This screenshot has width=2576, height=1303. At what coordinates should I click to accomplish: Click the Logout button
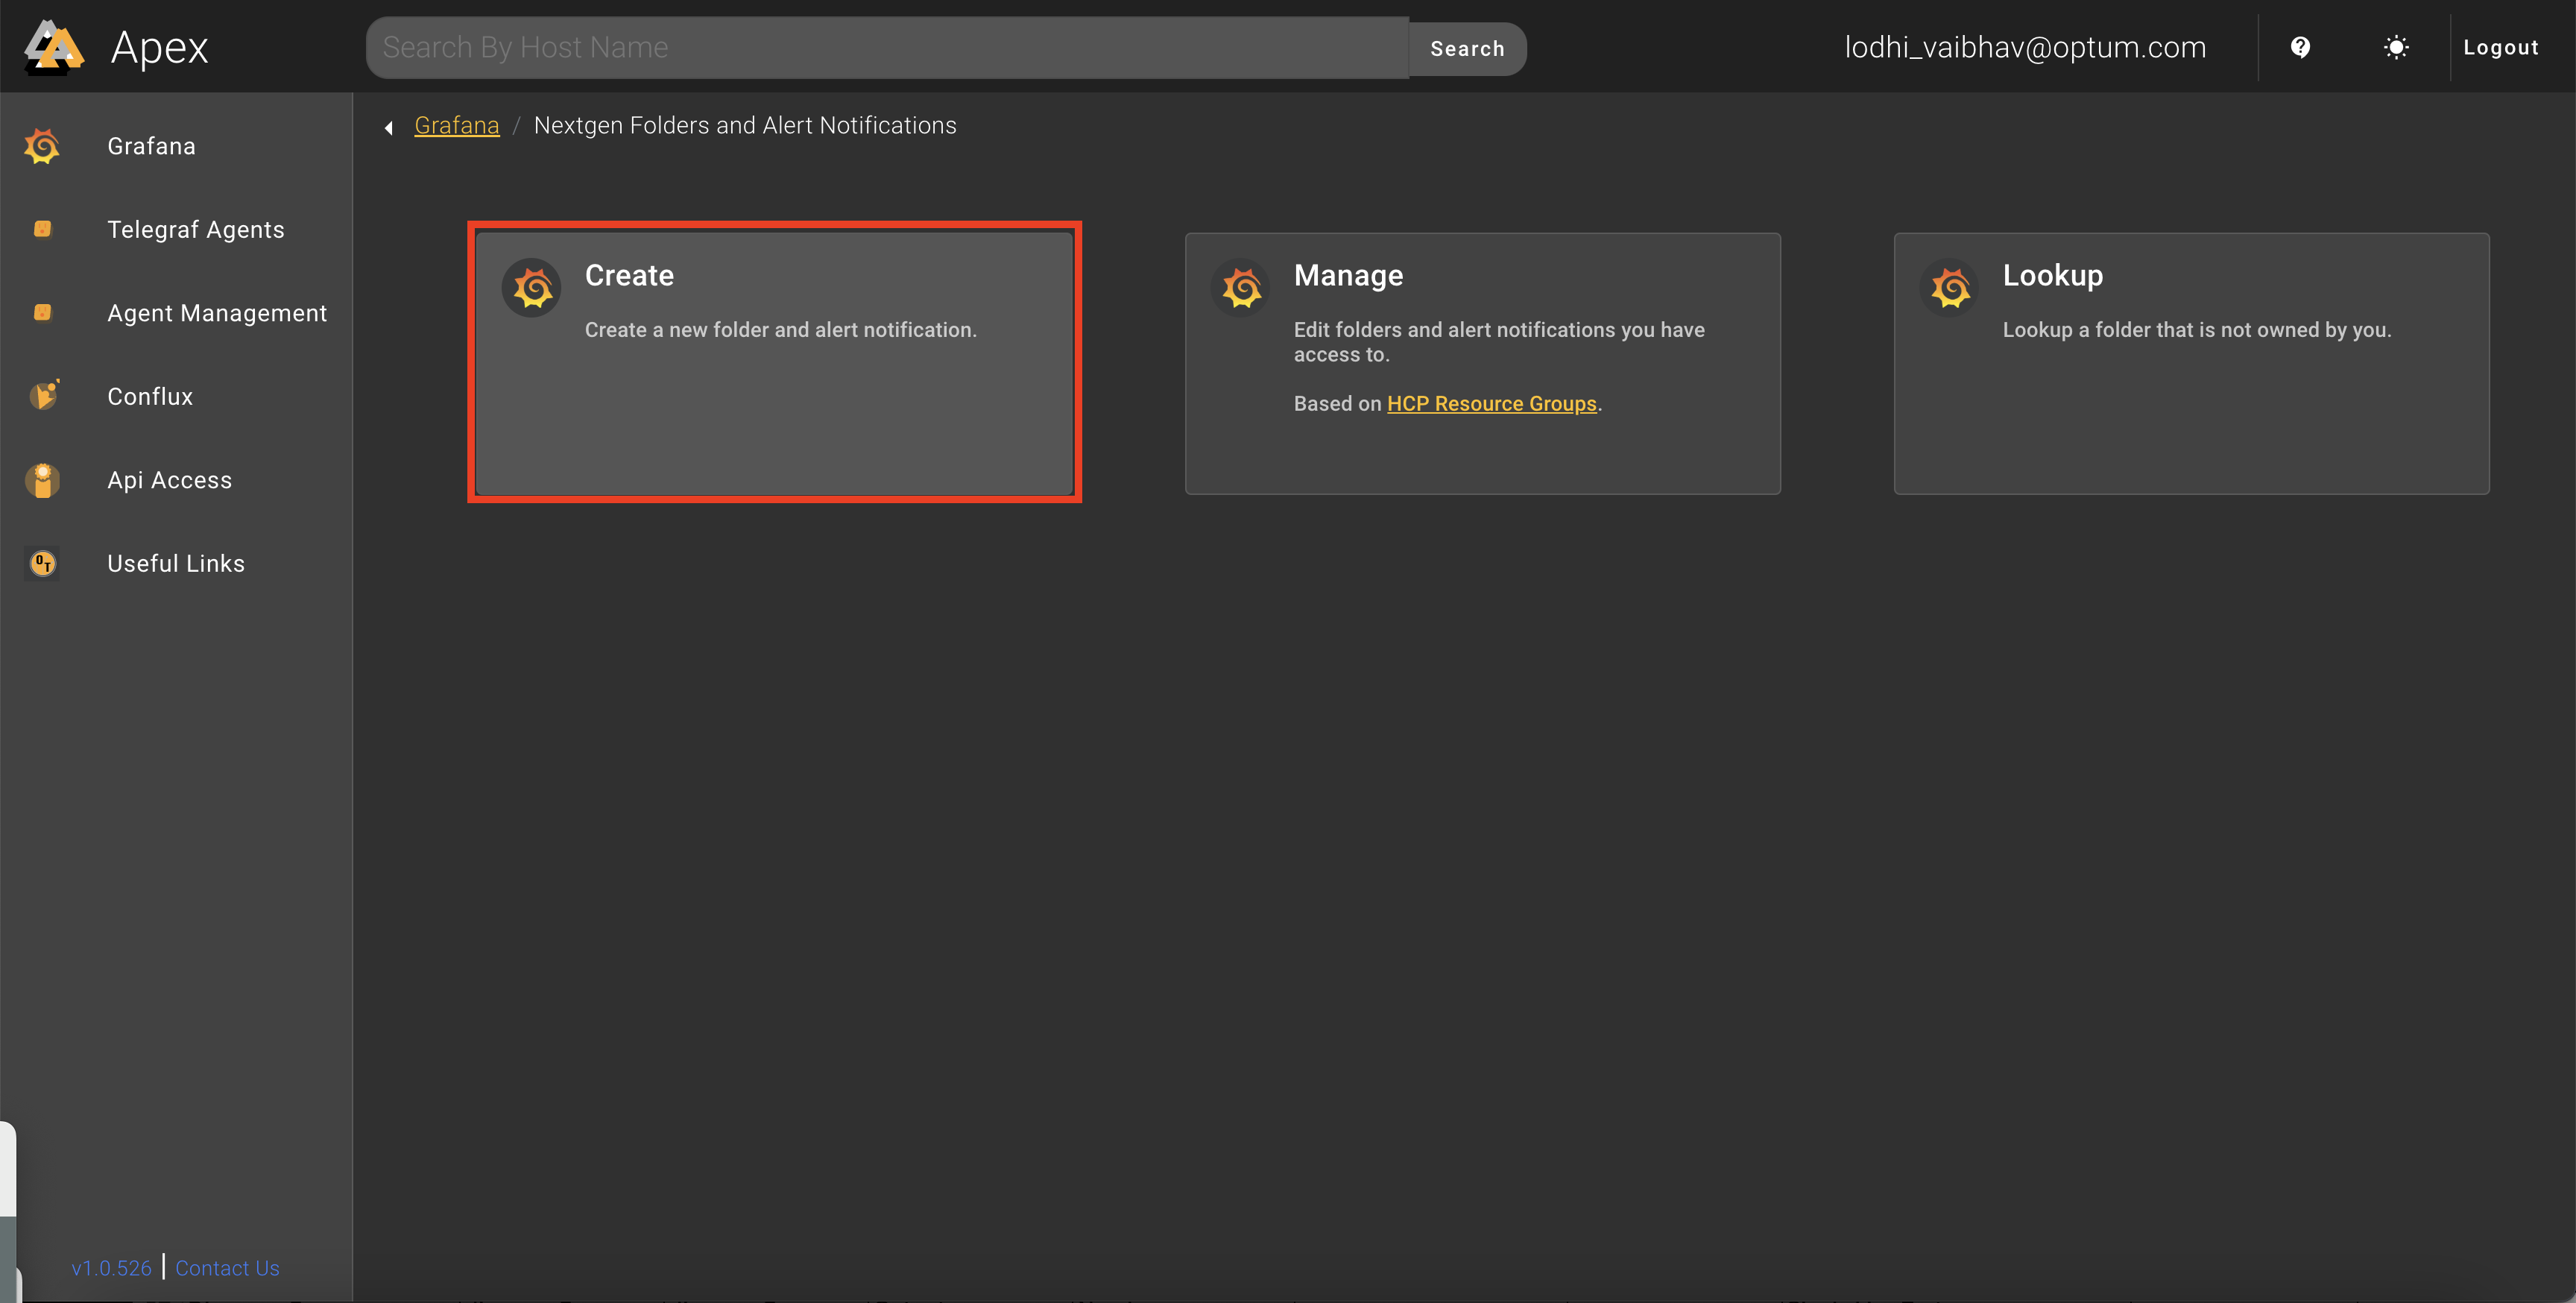pos(2500,47)
